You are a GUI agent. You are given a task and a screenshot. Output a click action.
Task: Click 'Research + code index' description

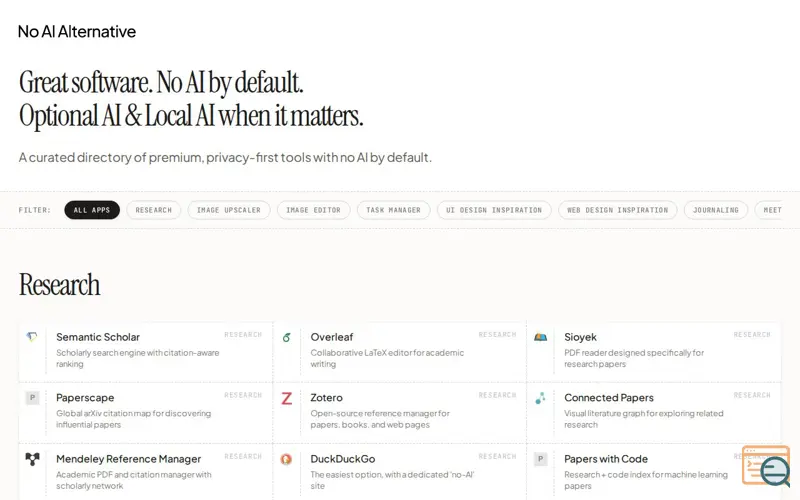[646, 480]
